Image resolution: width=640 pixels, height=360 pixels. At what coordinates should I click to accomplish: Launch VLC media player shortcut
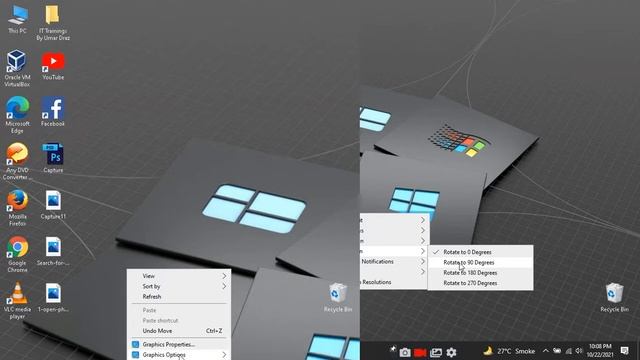point(17,301)
